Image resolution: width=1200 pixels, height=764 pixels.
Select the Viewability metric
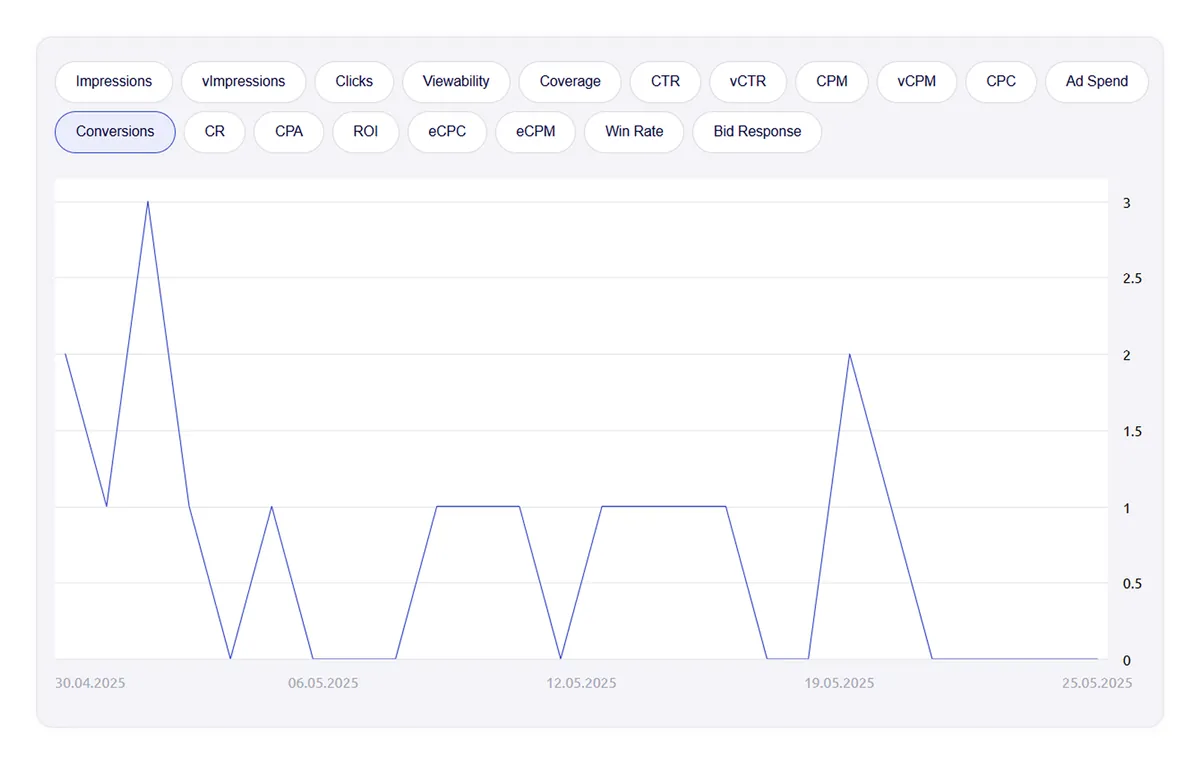pyautogui.click(x=456, y=82)
